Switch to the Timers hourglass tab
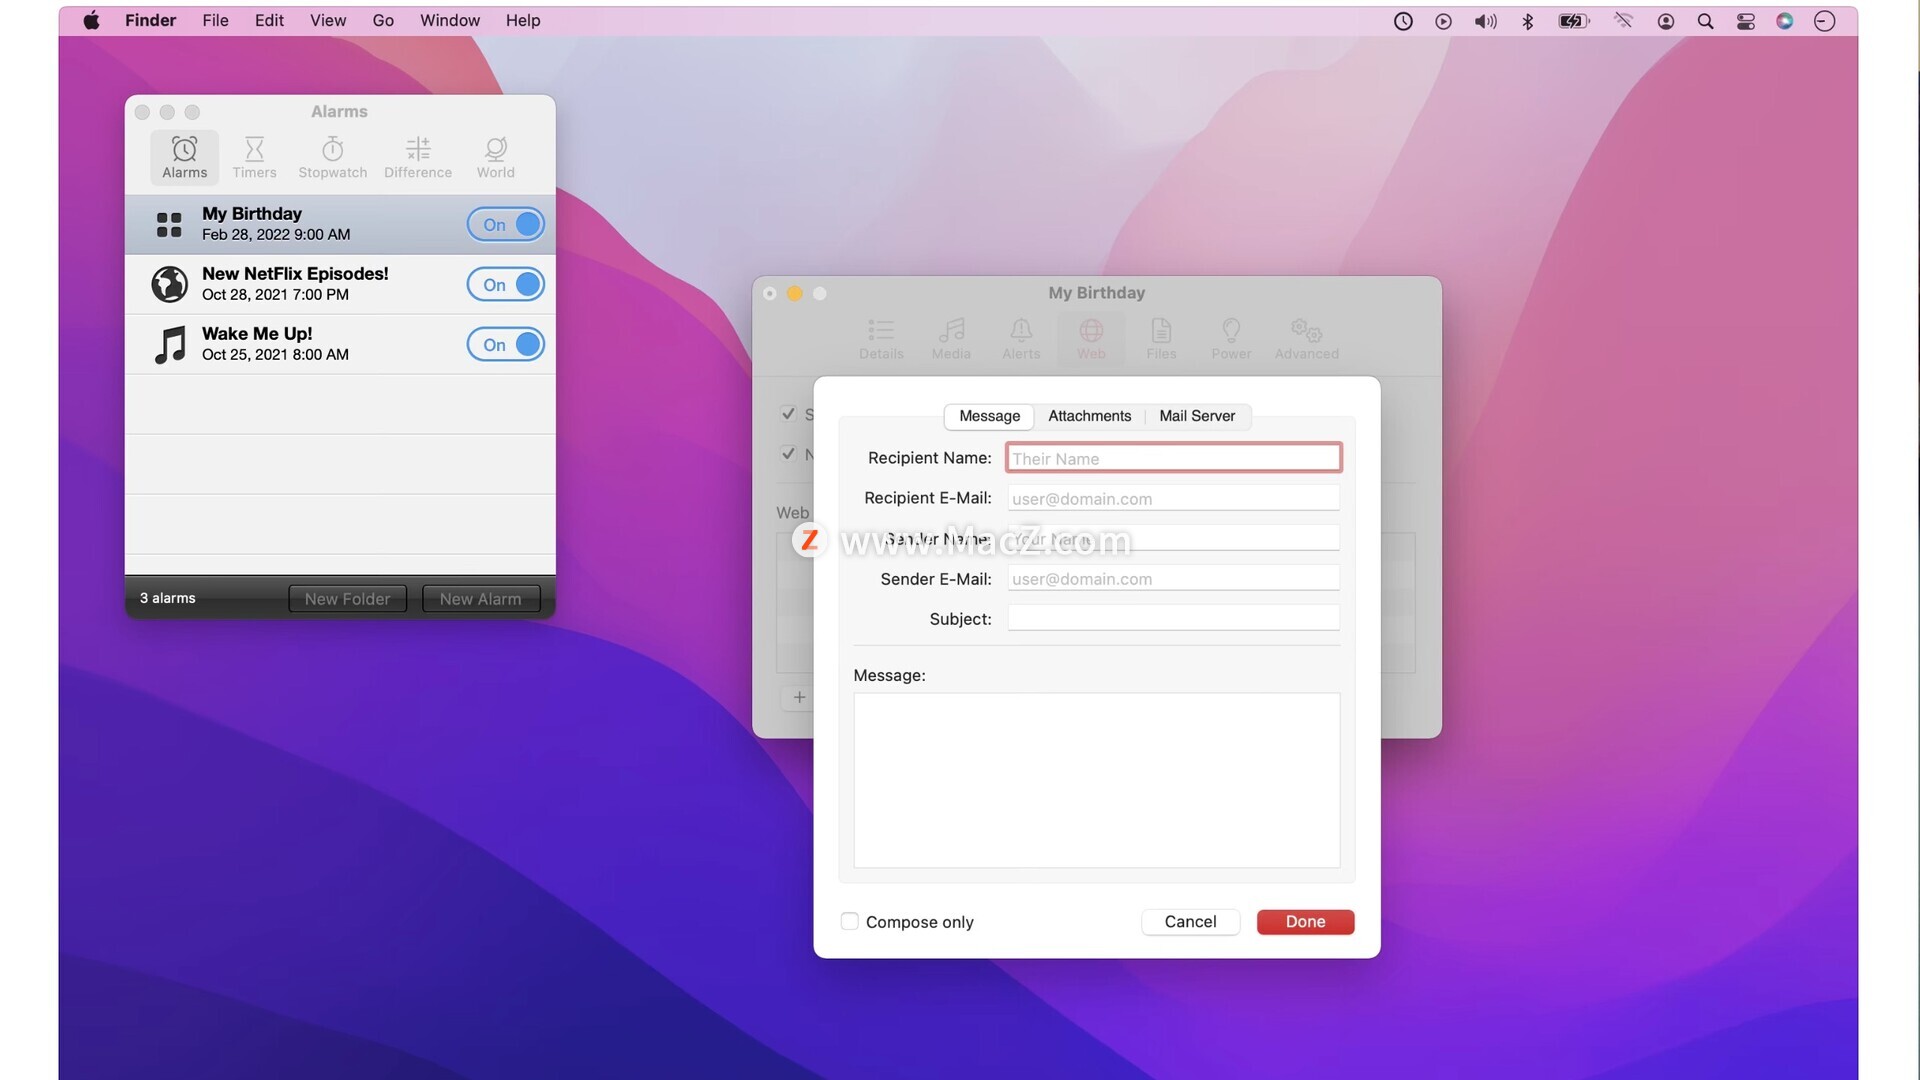Viewport: 1920px width, 1080px height. pos(254,157)
